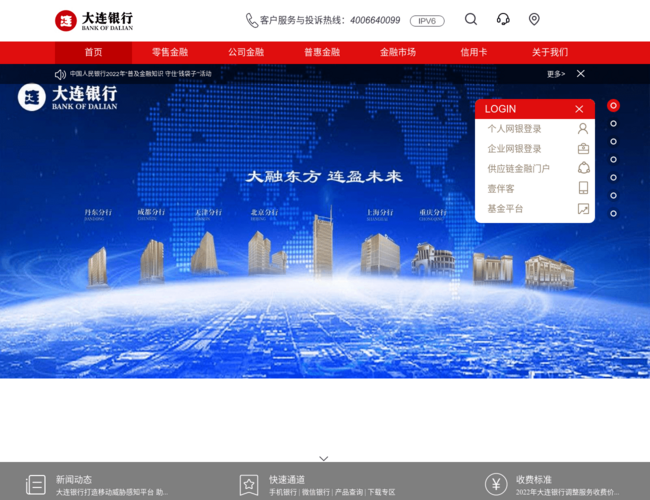Screen dimensions: 650x500
Task: Go to 关于我们 menu tab
Action: pyautogui.click(x=550, y=52)
